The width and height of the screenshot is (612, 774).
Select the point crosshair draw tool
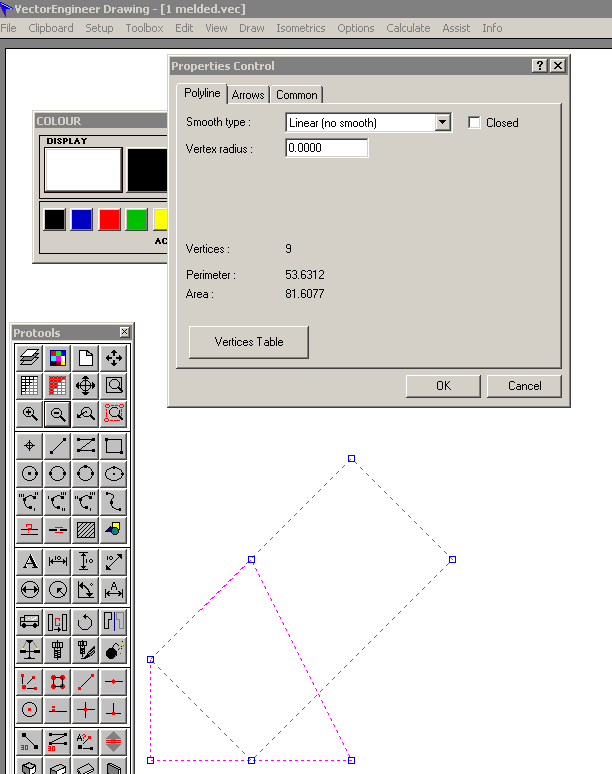30,446
